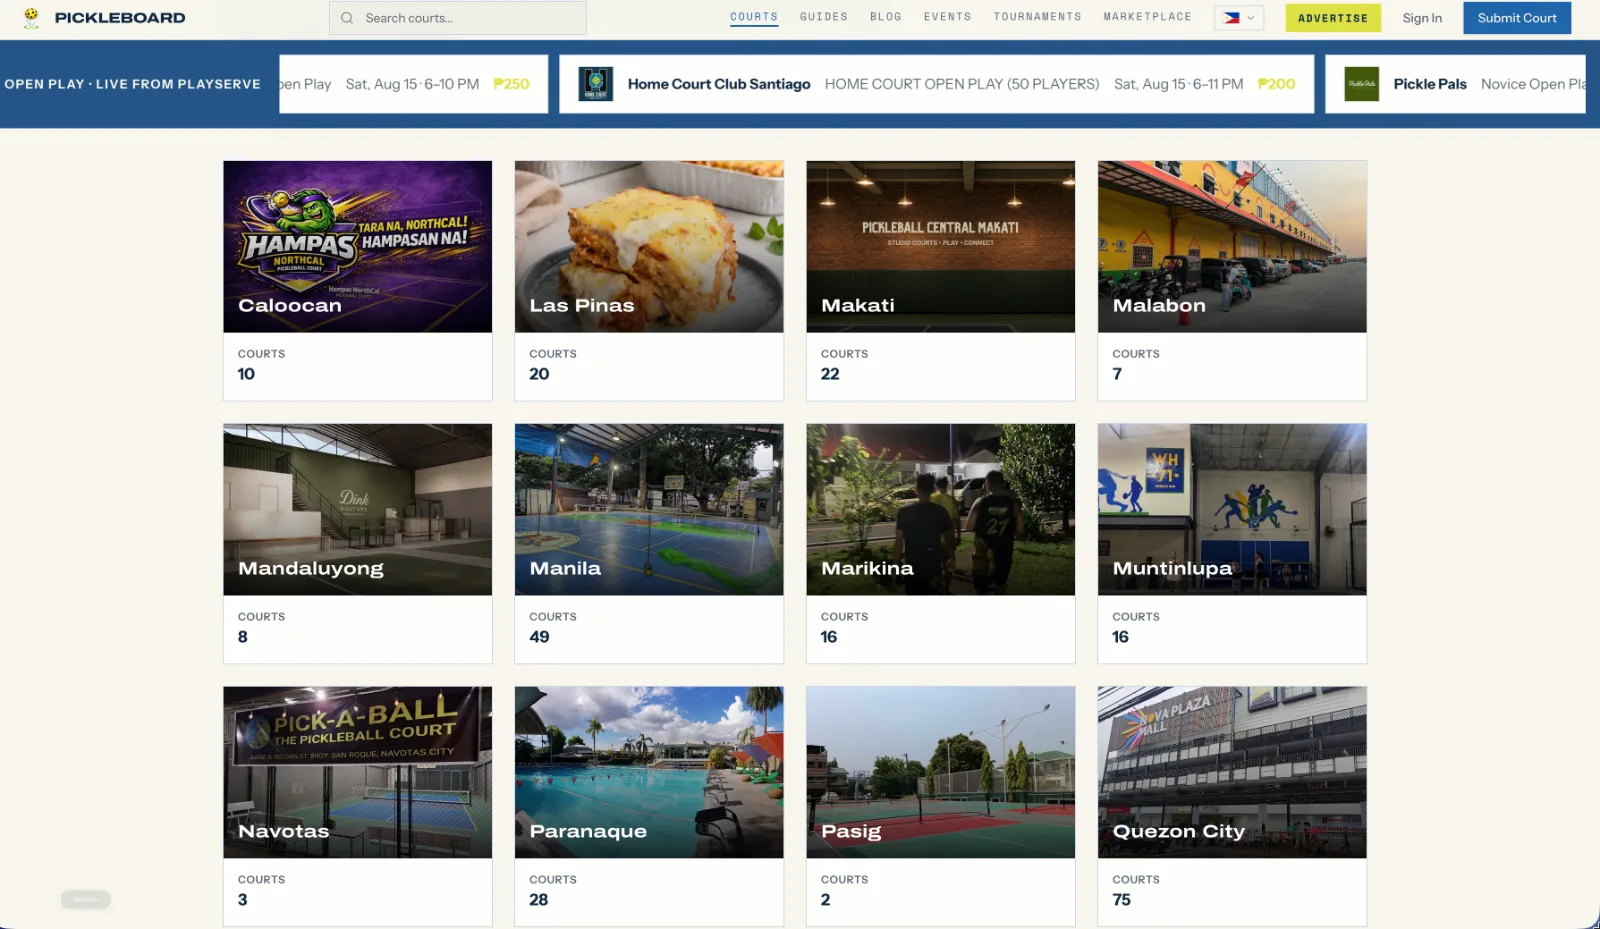Click the Open Play · Live from Playserve label

[132, 84]
